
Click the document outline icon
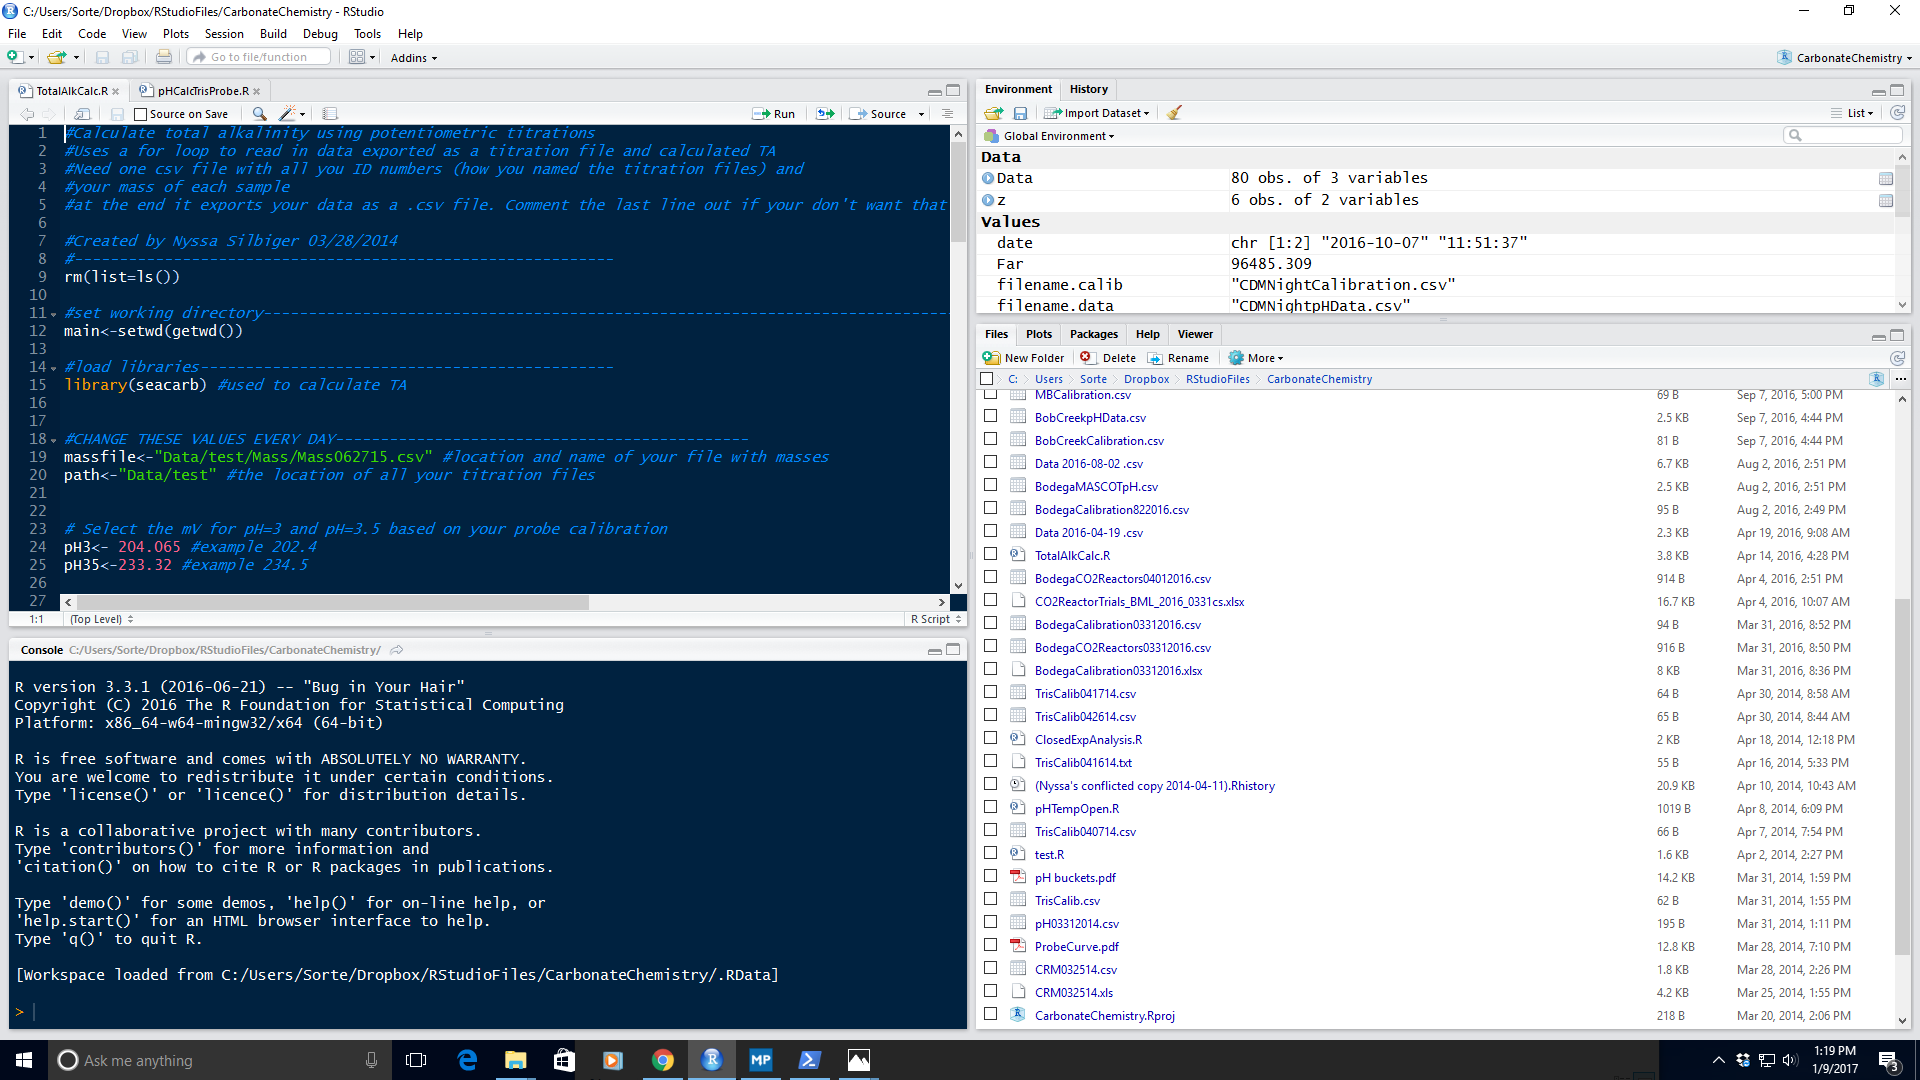tap(947, 114)
